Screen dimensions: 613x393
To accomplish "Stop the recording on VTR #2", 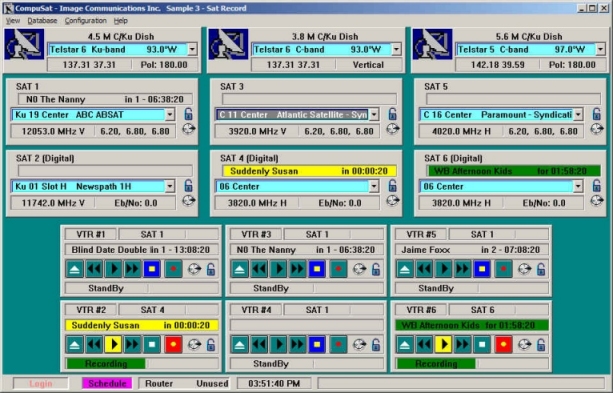I will point(152,345).
